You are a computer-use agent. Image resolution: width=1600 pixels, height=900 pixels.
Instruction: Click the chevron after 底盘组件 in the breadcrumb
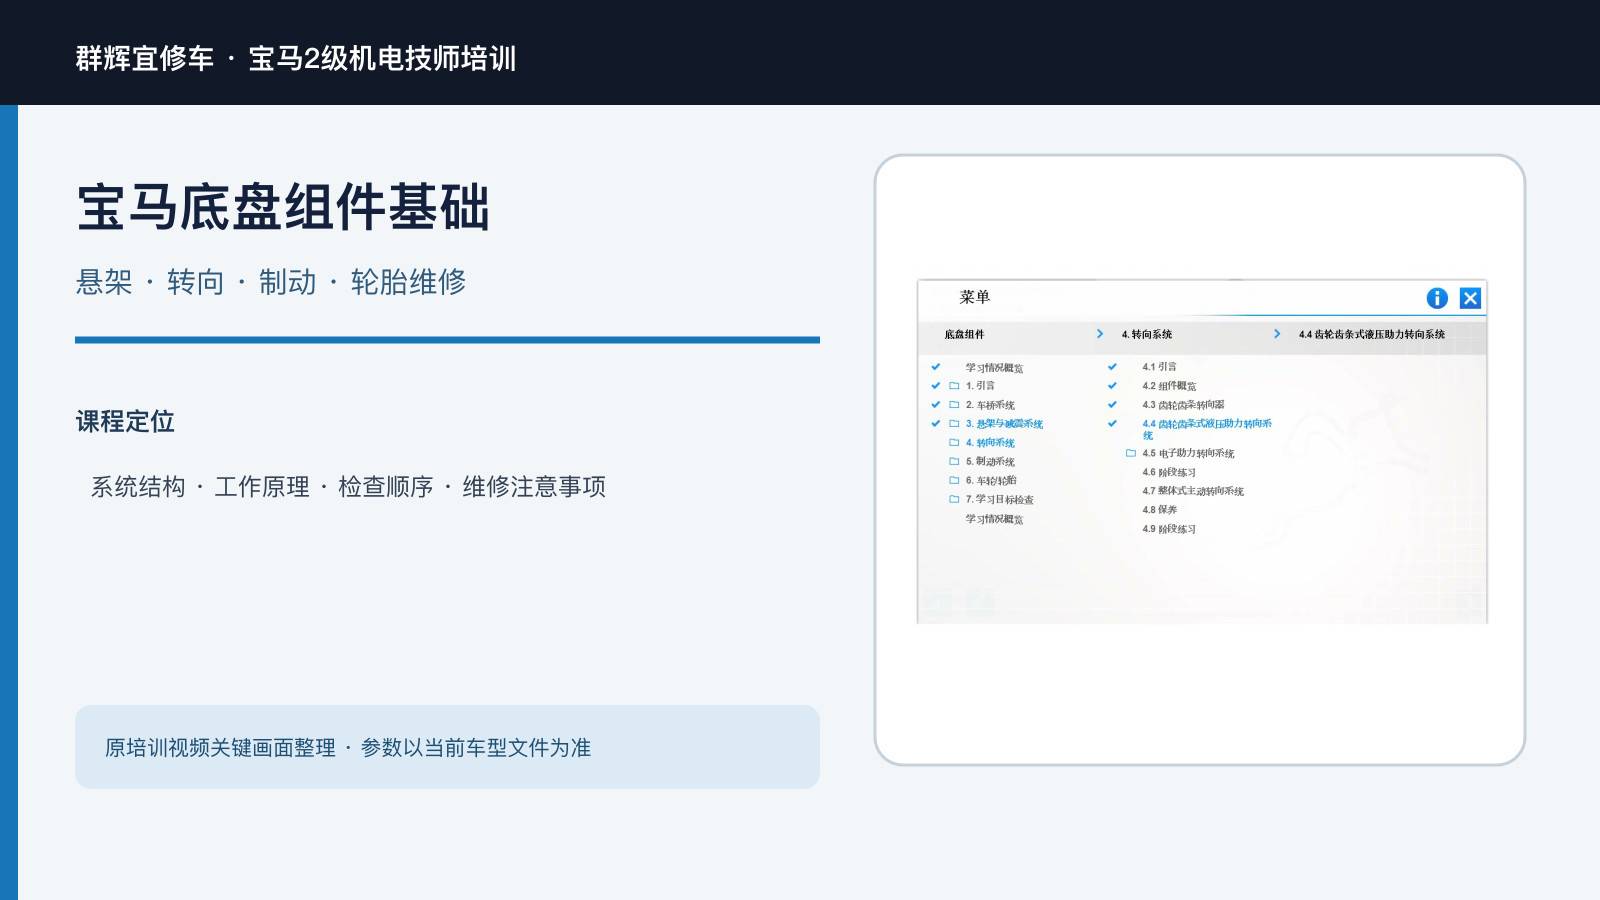[x=1100, y=334]
